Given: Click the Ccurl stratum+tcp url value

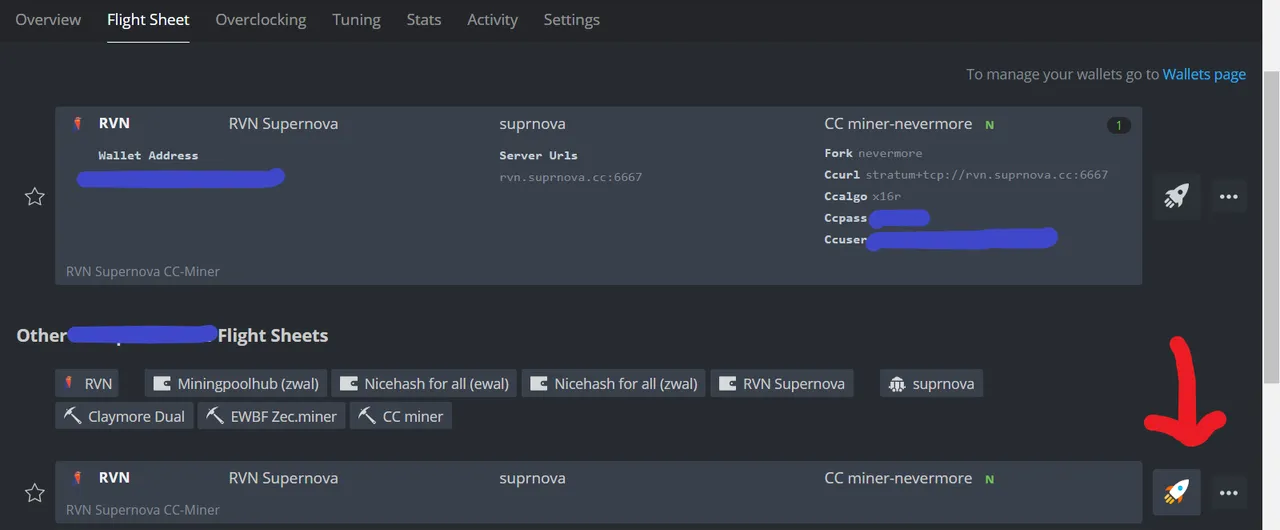Looking at the screenshot, I should coord(987,174).
